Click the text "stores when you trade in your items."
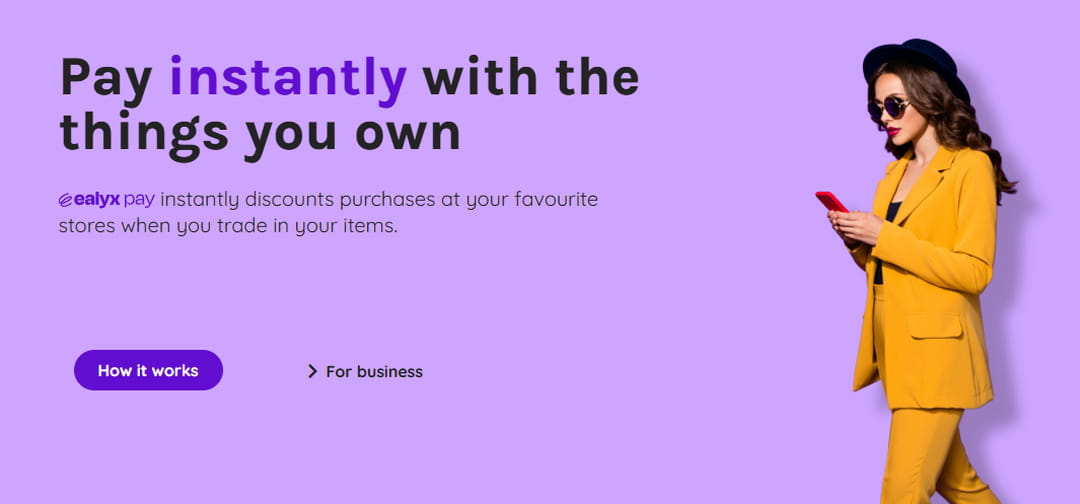The image size is (1080, 504). tap(228, 226)
